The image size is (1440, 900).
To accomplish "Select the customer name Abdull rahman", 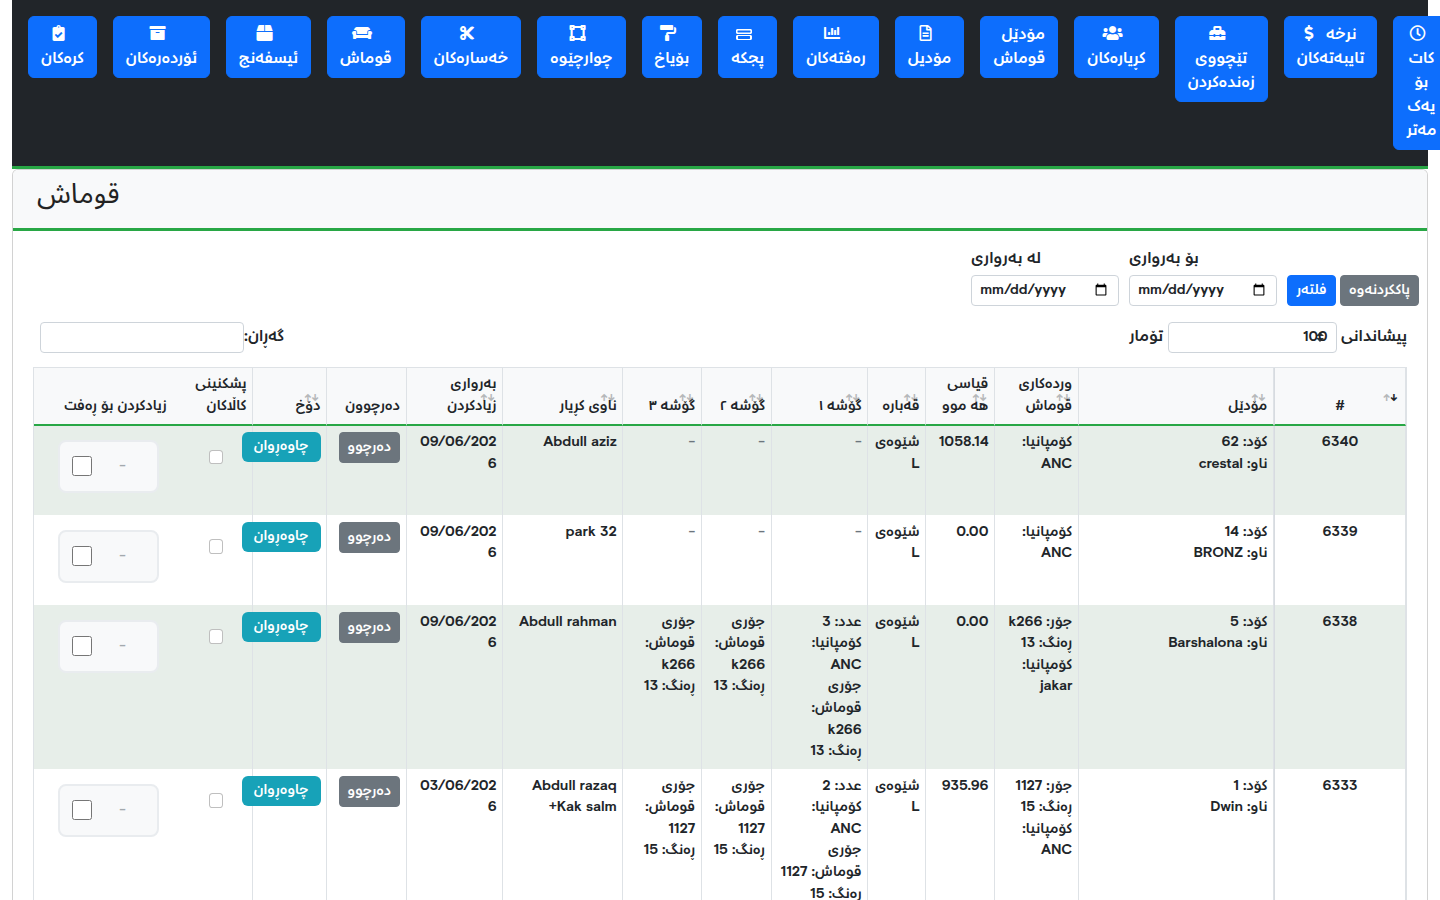I will coord(568,621).
